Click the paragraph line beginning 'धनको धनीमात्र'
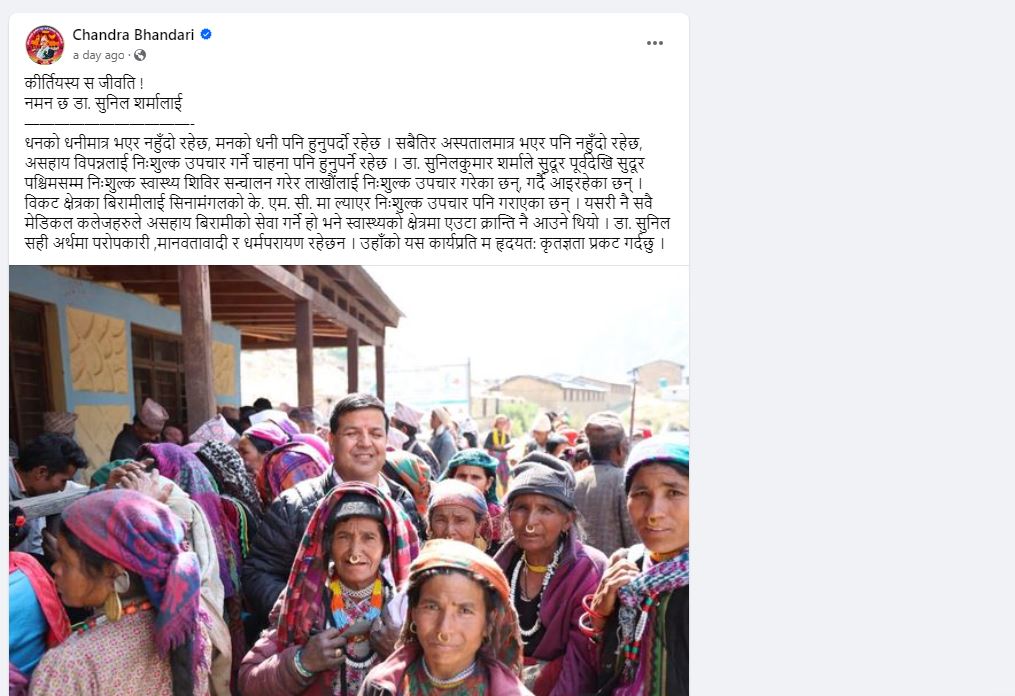1015x696 pixels. tap(333, 143)
